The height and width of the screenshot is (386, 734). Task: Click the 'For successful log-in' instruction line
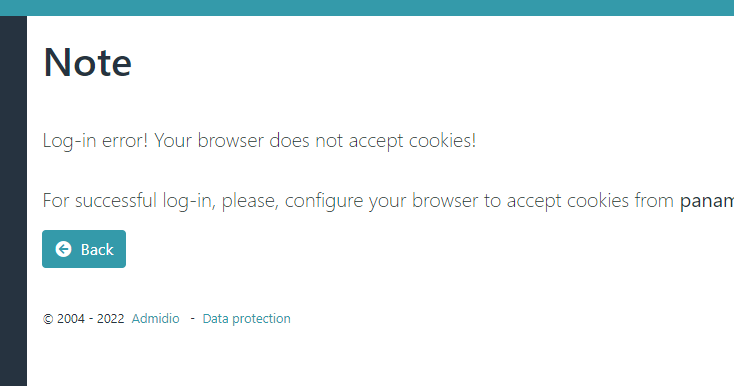click(388, 201)
